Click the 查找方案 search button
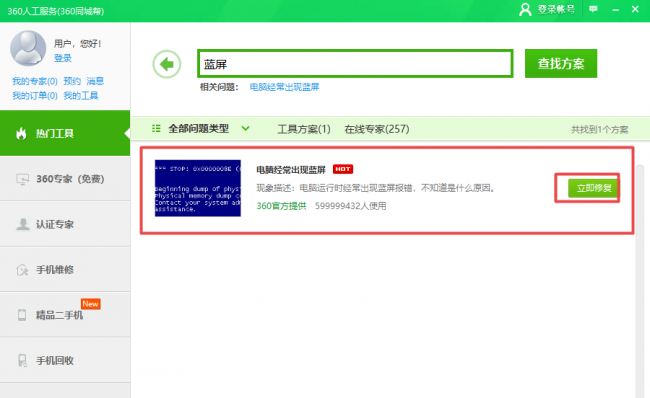 pos(561,63)
